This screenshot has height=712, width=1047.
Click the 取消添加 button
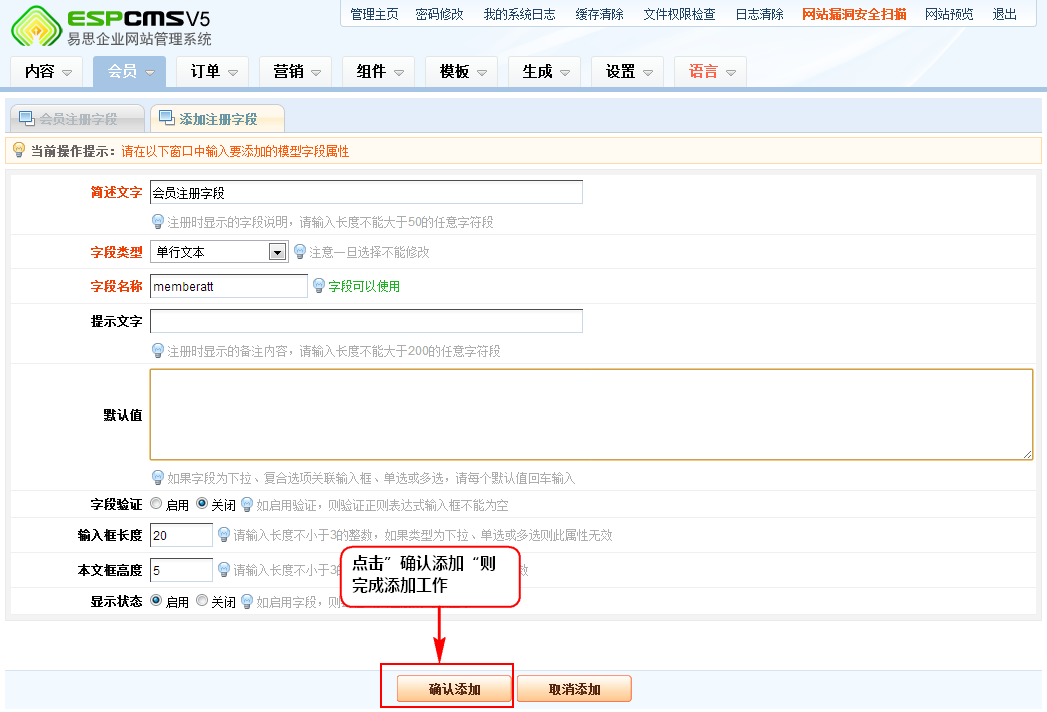pos(574,689)
